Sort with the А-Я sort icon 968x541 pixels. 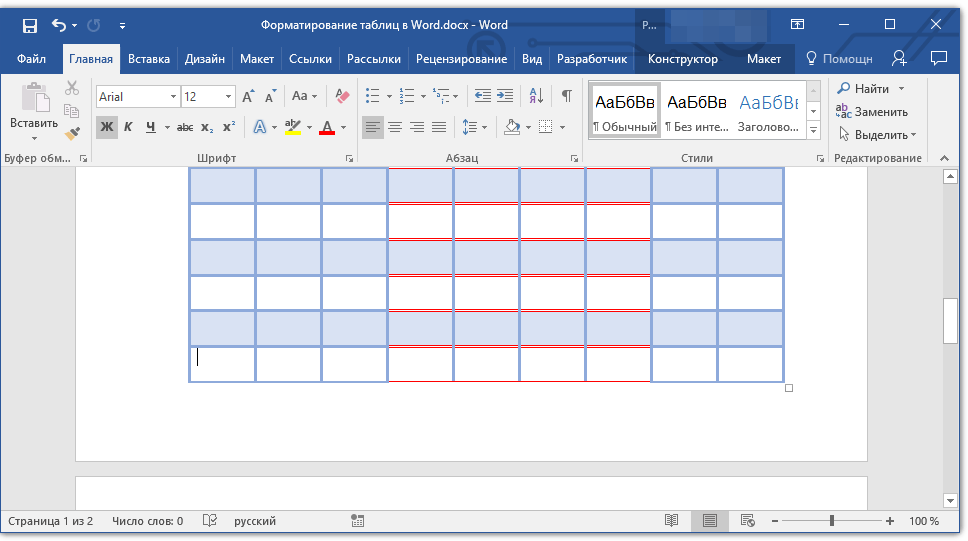(x=536, y=96)
